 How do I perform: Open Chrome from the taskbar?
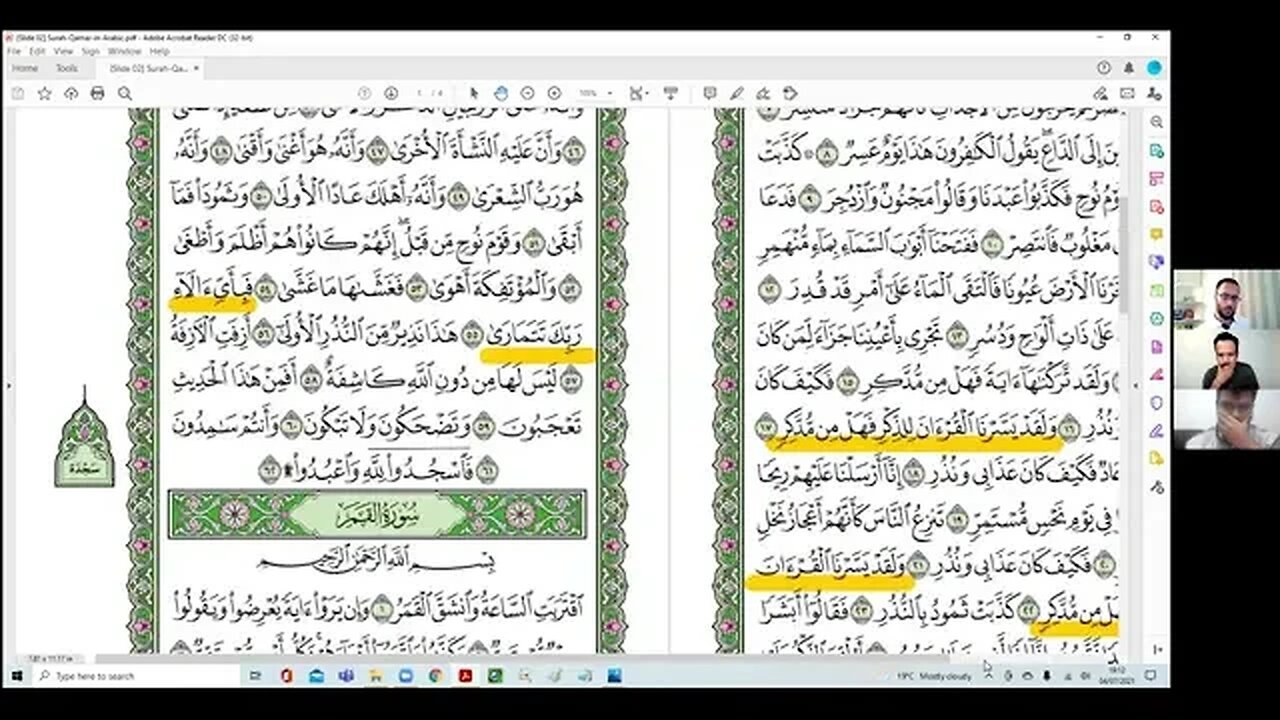click(436, 676)
